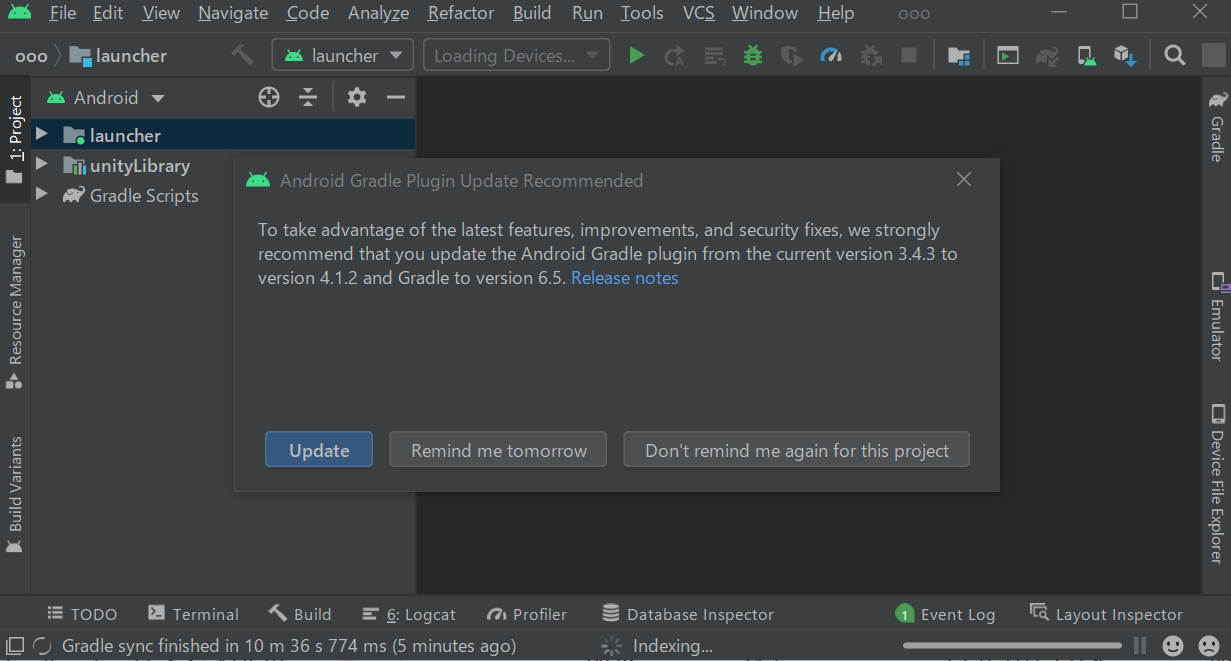Click the Stop square icon
This screenshot has height=661, width=1231.
(909, 56)
